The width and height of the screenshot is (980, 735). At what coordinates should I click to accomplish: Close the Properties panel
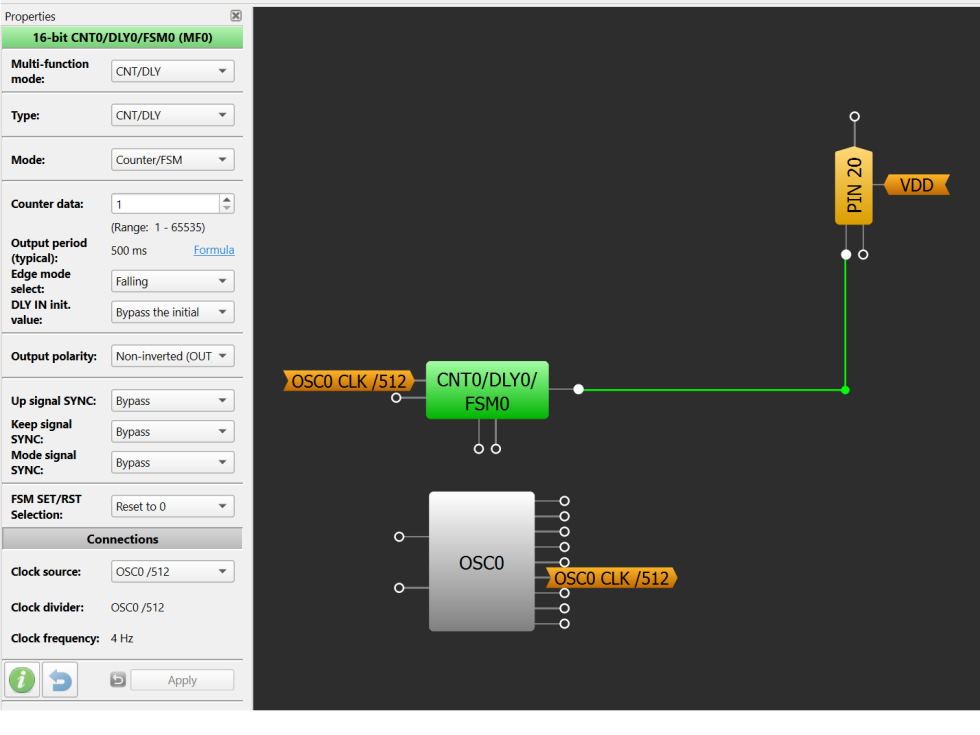pos(236,16)
